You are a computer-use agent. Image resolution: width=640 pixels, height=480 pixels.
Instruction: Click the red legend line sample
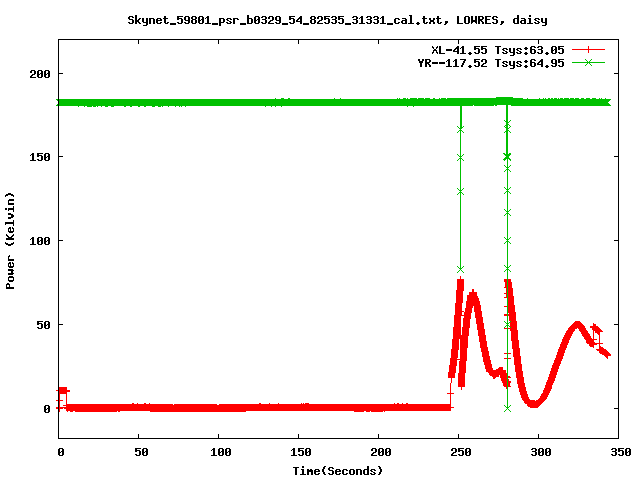point(588,50)
